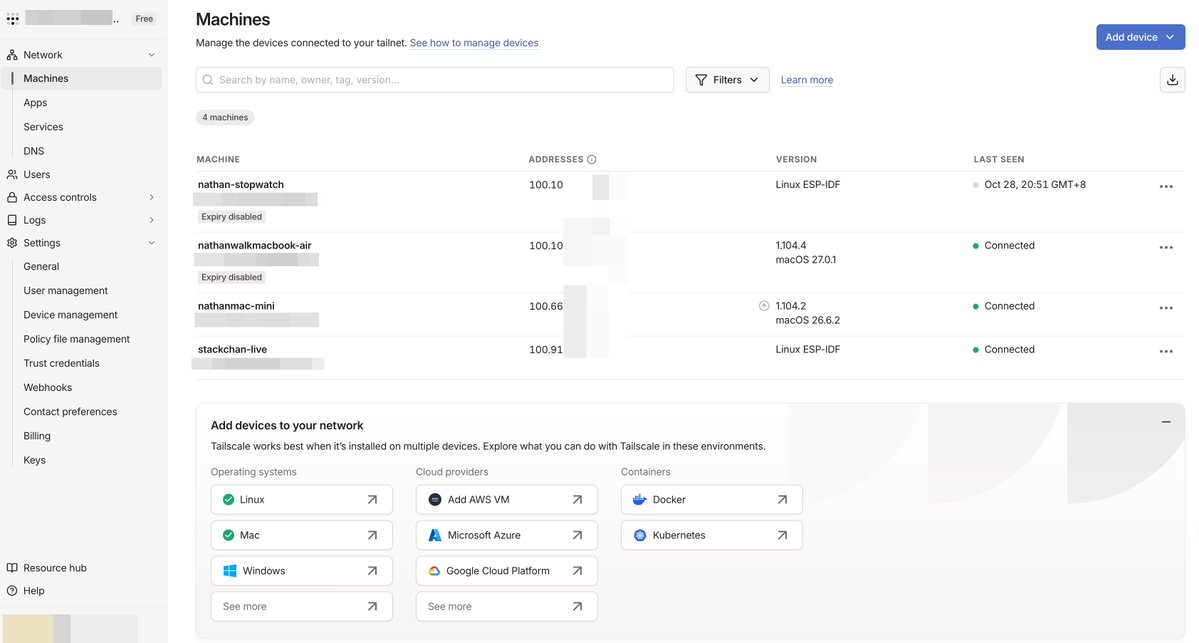
Task: Open the options menu for nathanmac-mini
Action: coord(1166,308)
